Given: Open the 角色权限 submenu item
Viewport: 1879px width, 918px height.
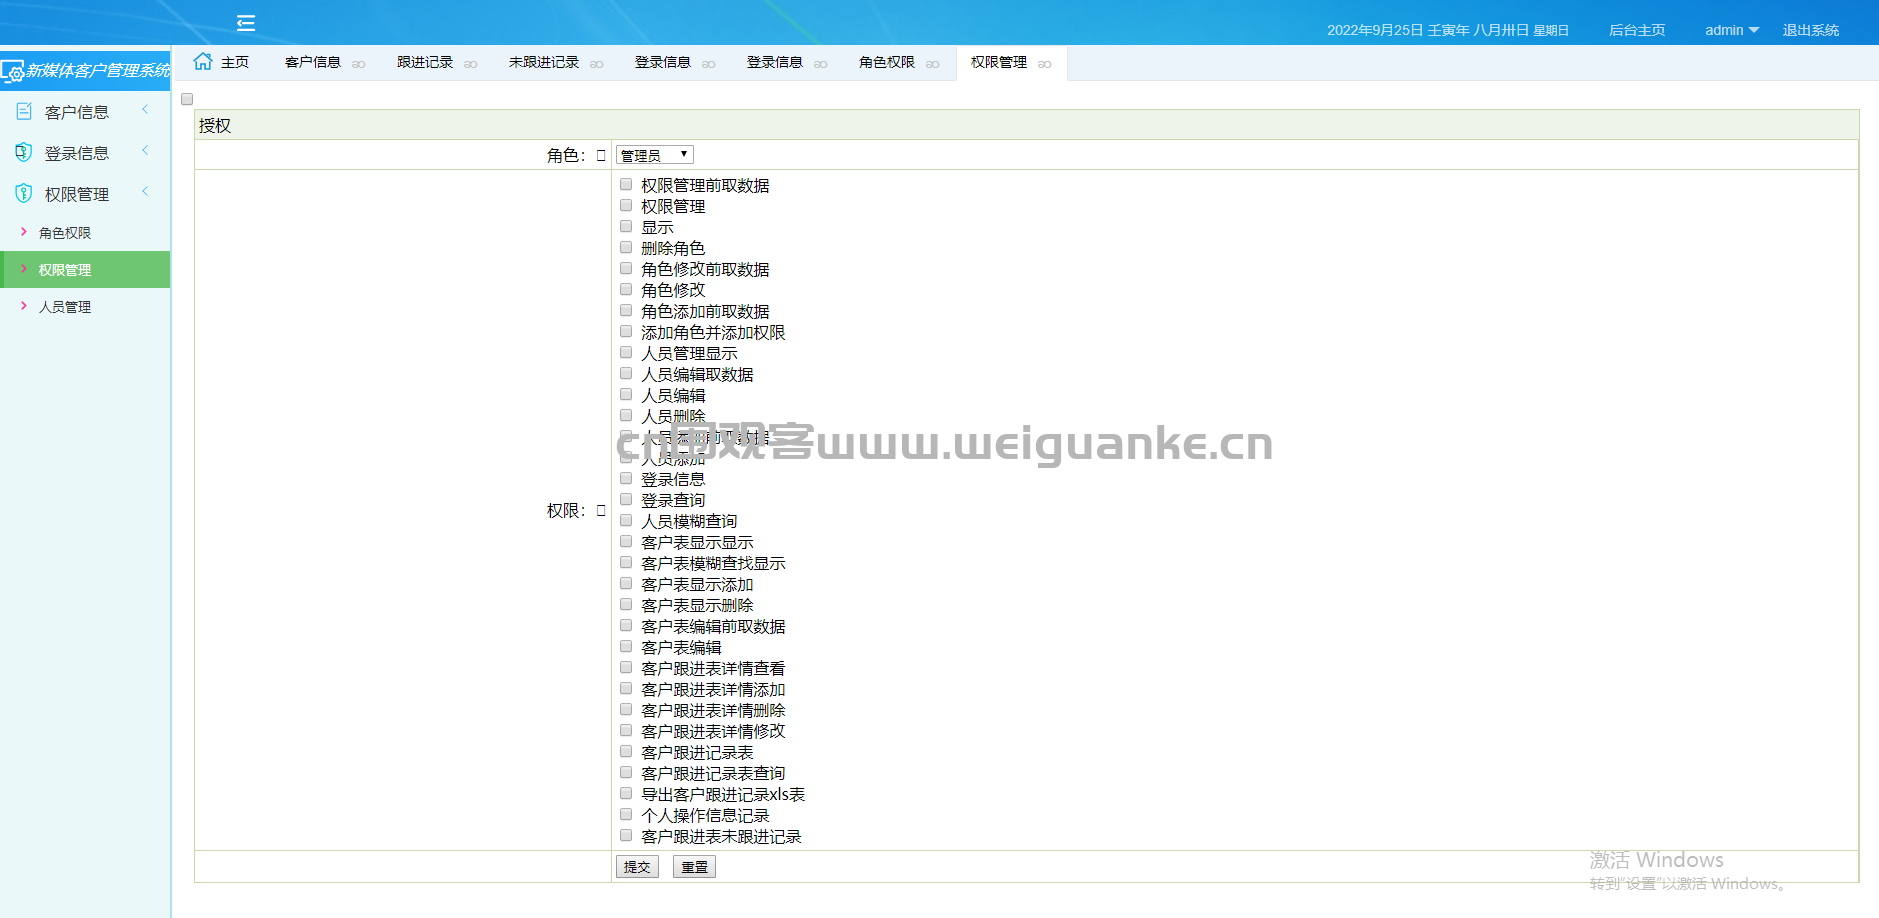Looking at the screenshot, I should 65,233.
